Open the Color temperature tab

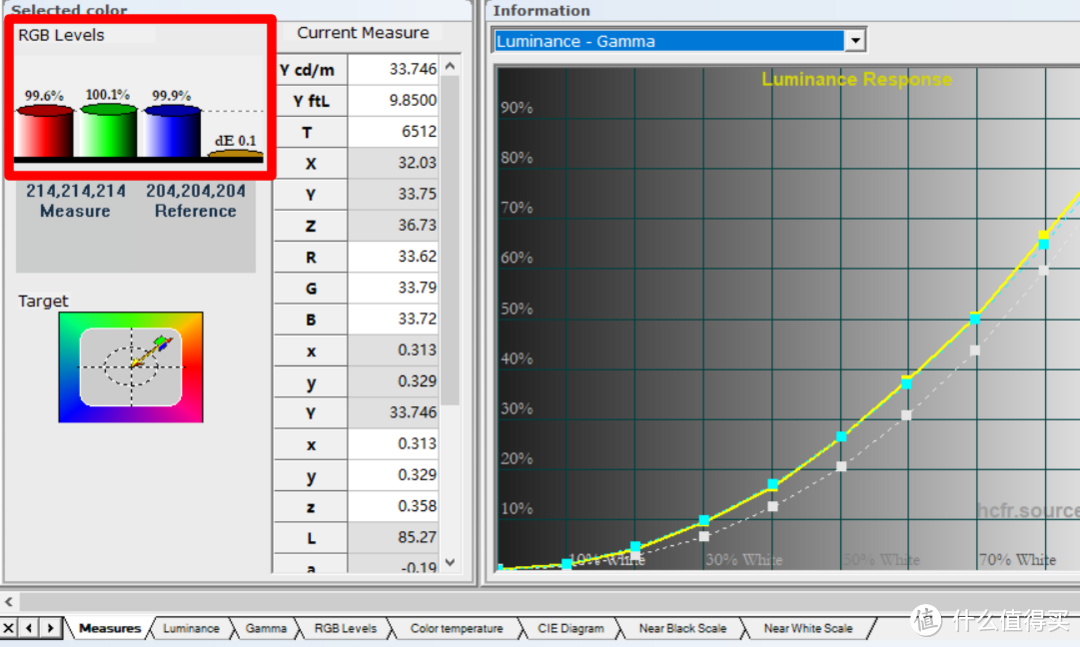click(x=456, y=628)
